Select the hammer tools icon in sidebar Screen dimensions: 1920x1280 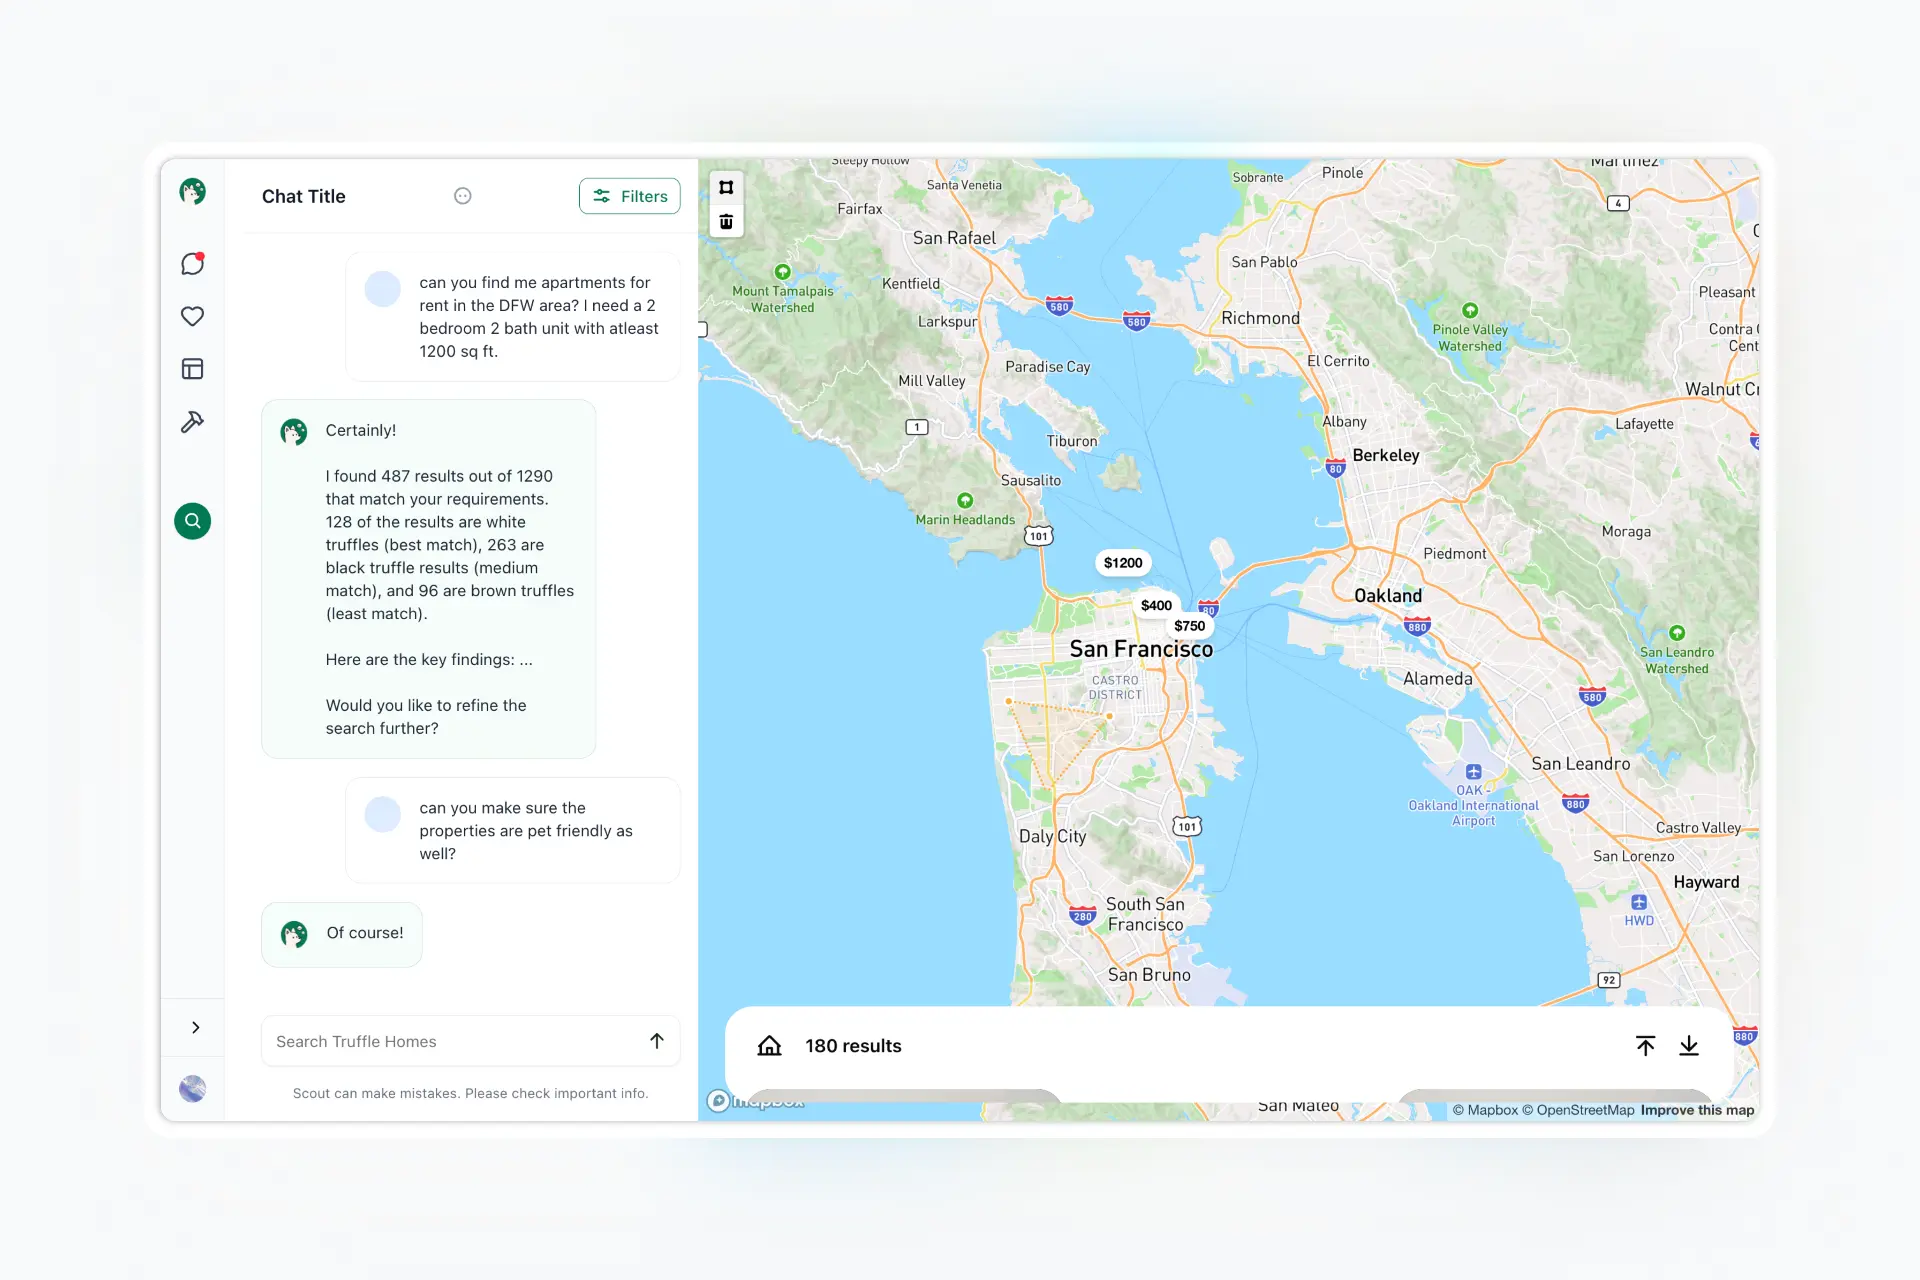[192, 421]
